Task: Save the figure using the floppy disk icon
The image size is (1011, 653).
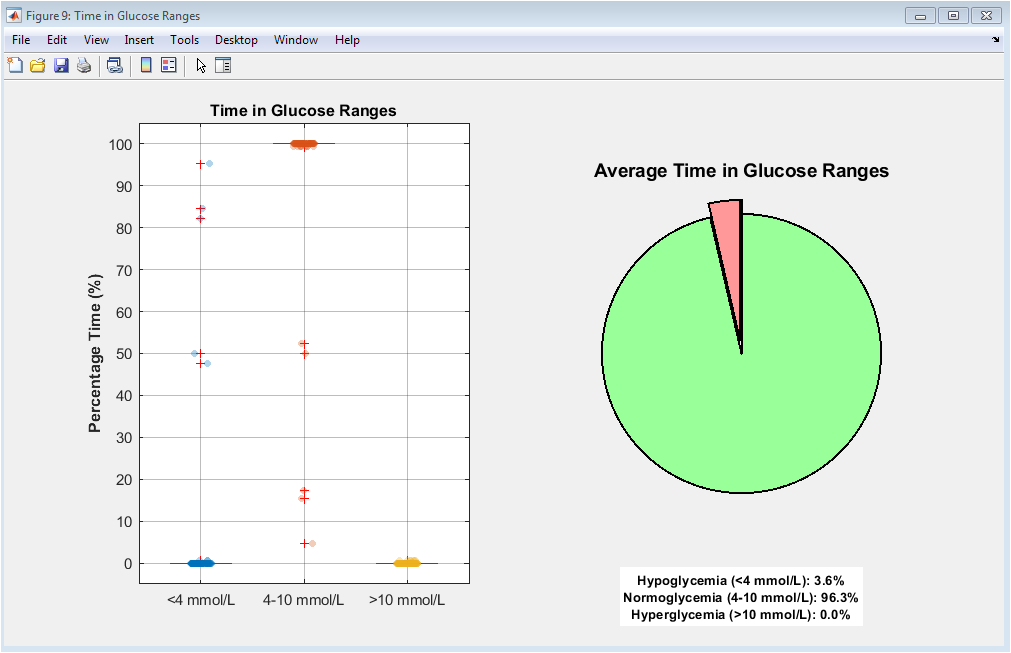Action: point(61,66)
